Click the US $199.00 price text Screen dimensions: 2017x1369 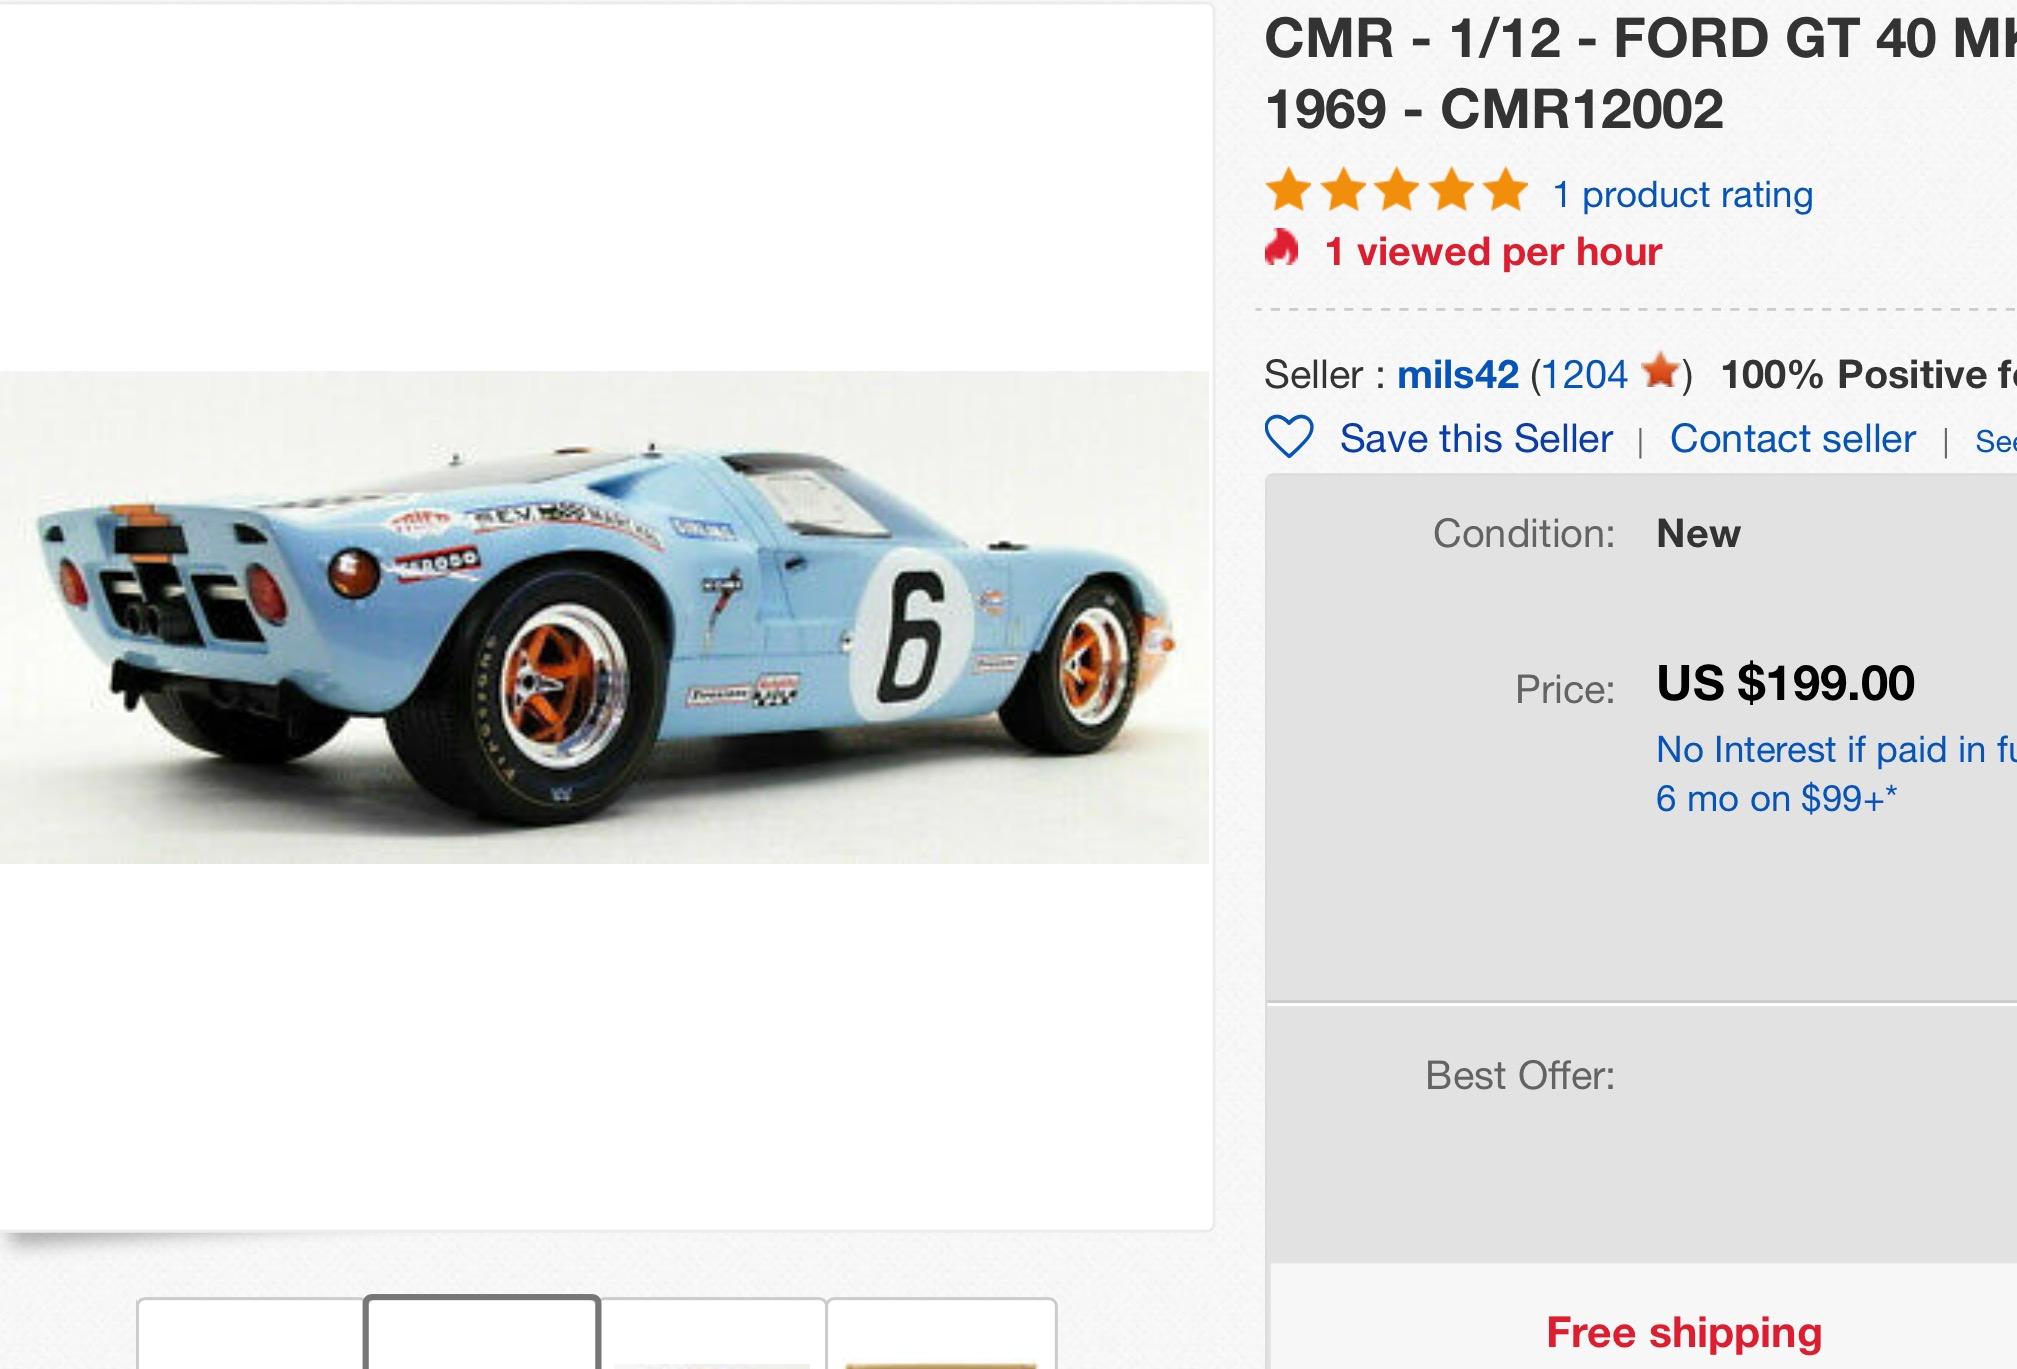coord(1785,684)
